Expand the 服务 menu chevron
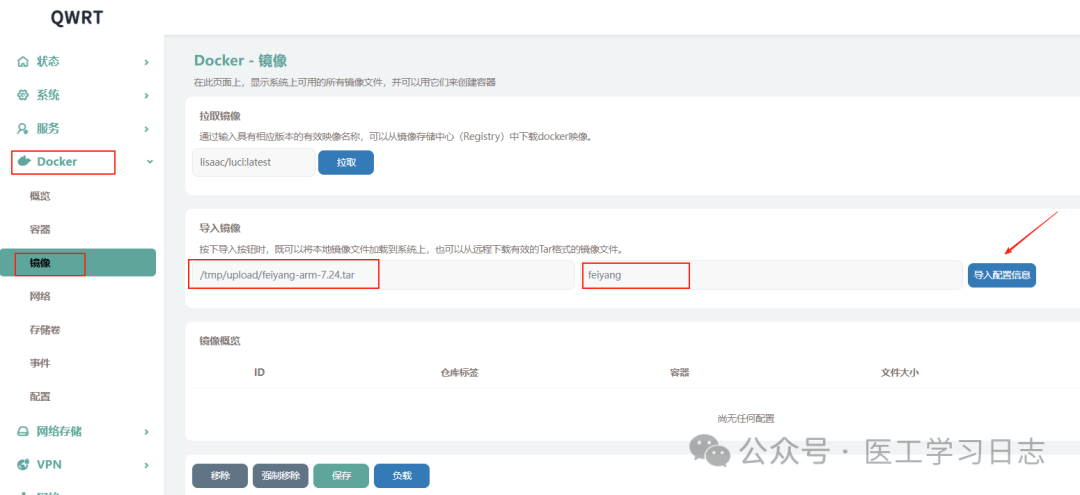Image resolution: width=1080 pixels, height=495 pixels. click(147, 128)
